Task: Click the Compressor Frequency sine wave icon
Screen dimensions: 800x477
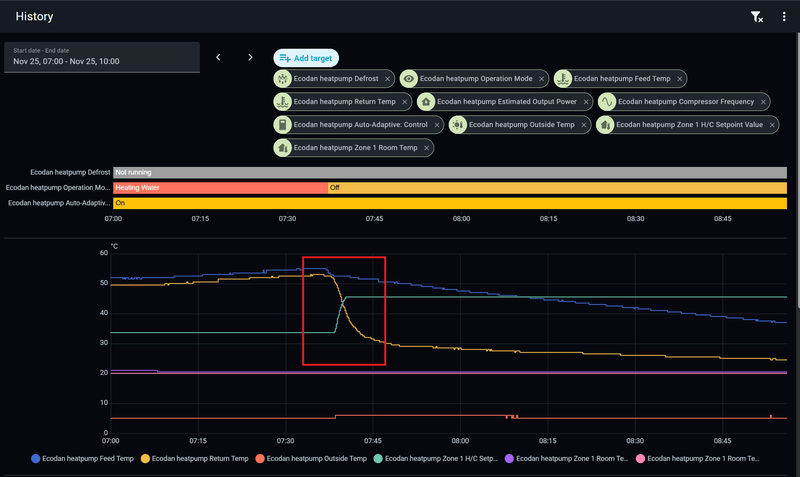Action: 607,102
